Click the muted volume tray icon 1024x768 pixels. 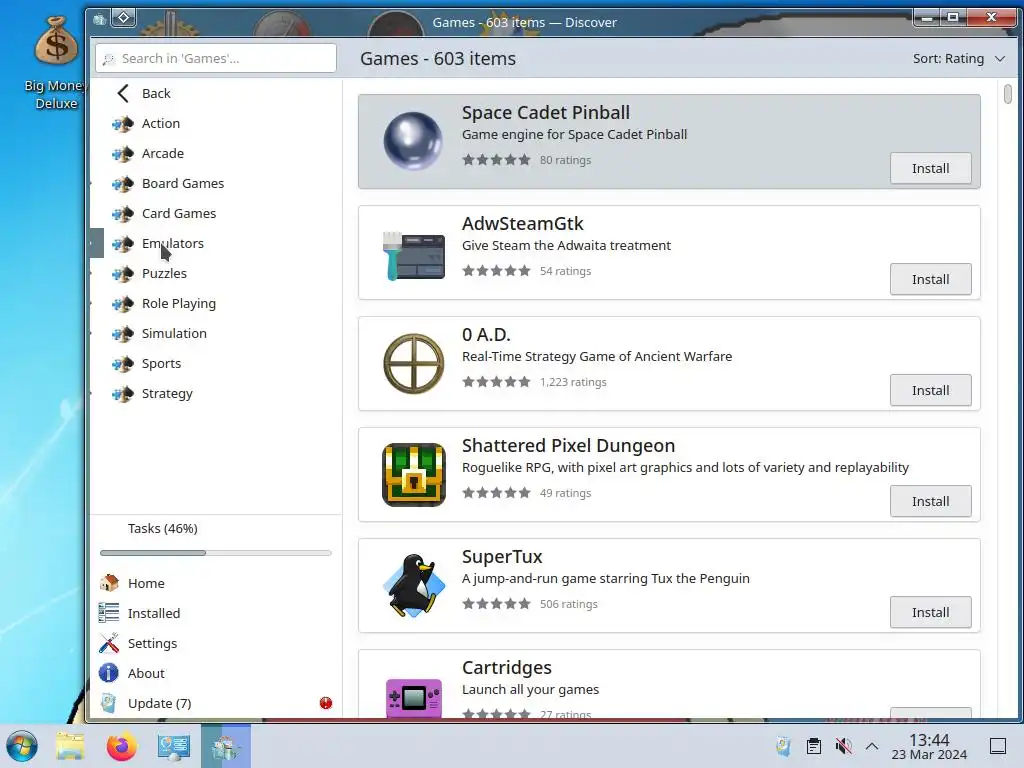tap(843, 746)
